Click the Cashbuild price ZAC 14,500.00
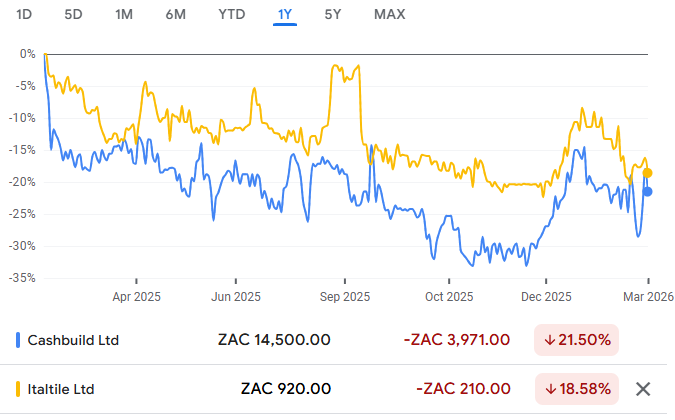675x420 pixels. point(274,340)
